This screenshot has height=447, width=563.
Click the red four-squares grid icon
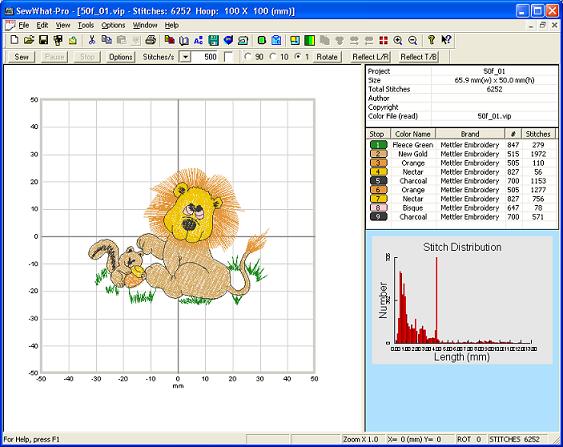point(383,40)
